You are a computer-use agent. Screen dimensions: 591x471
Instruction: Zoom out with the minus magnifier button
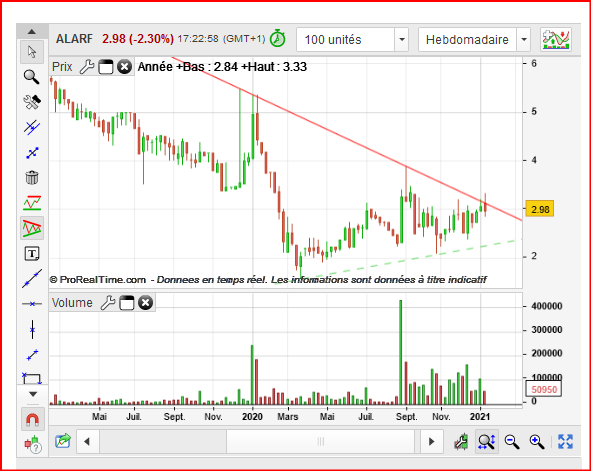coord(512,441)
